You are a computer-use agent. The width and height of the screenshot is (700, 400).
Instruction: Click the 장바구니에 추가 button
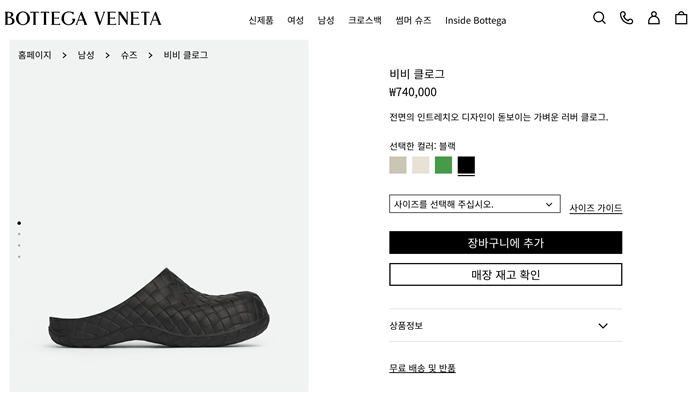[505, 243]
